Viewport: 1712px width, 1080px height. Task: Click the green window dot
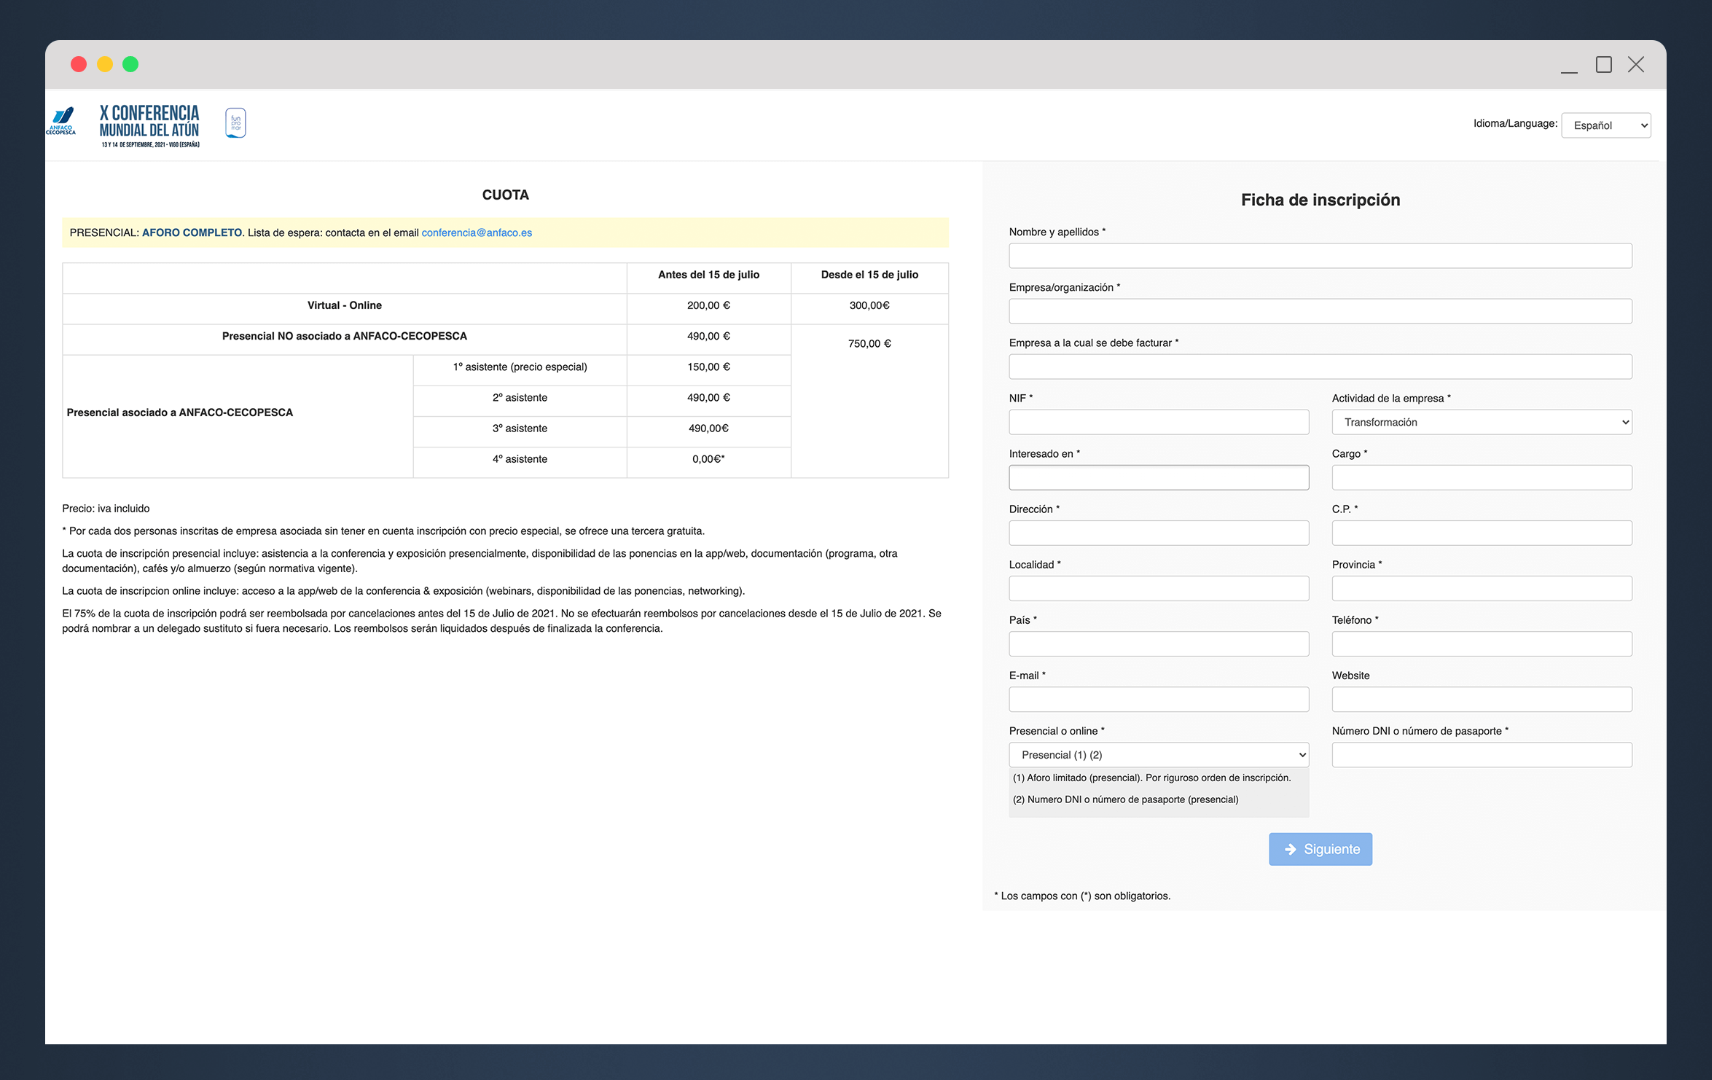tap(130, 64)
